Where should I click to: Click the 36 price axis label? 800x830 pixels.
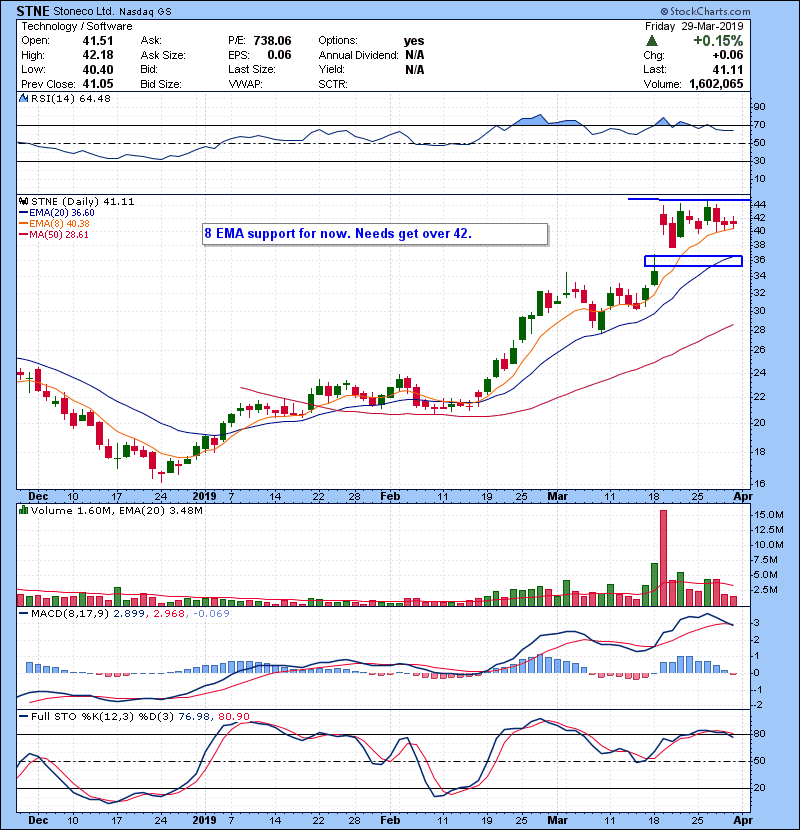[759, 260]
